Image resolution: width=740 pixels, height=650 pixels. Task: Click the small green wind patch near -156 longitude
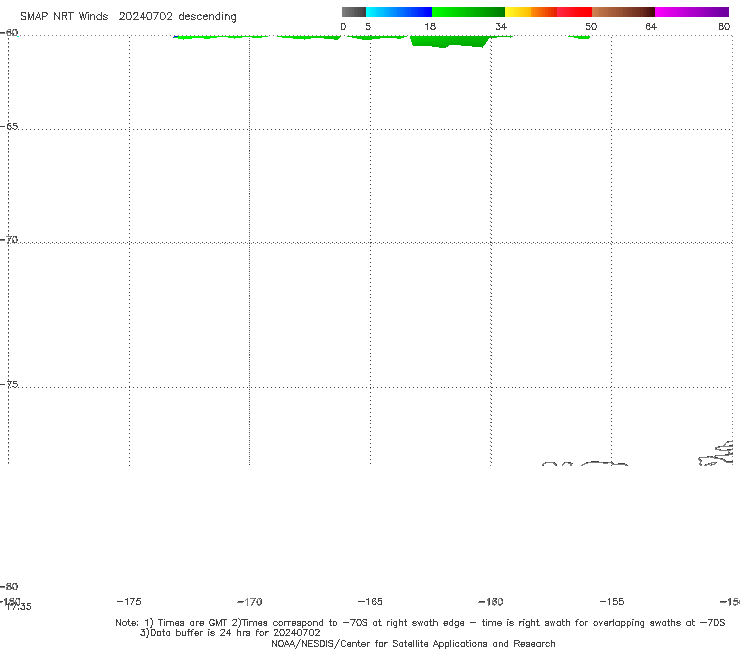[x=579, y=37]
